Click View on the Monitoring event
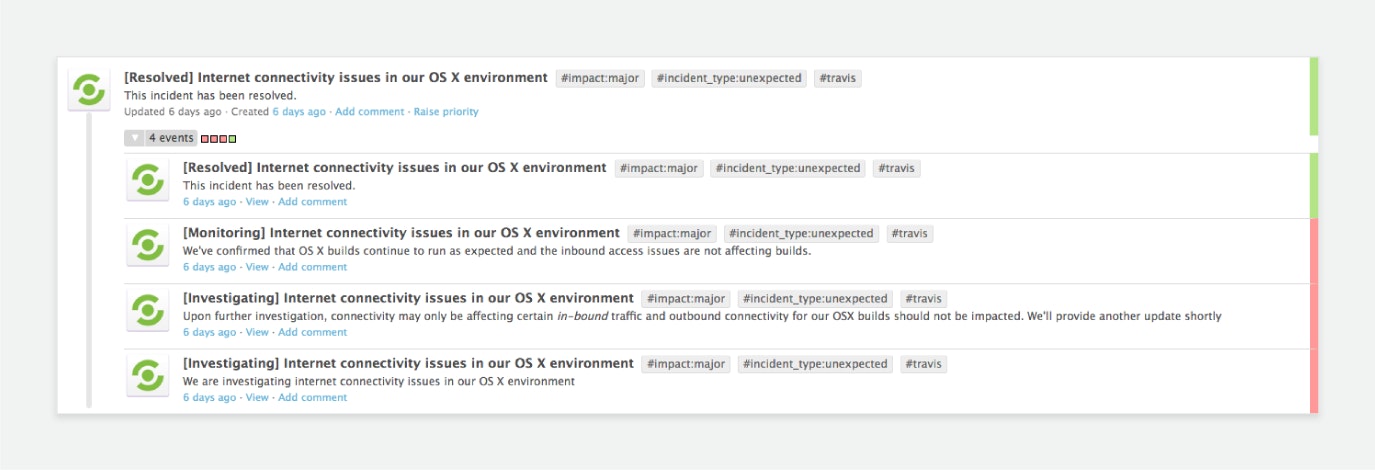 pyautogui.click(x=257, y=267)
